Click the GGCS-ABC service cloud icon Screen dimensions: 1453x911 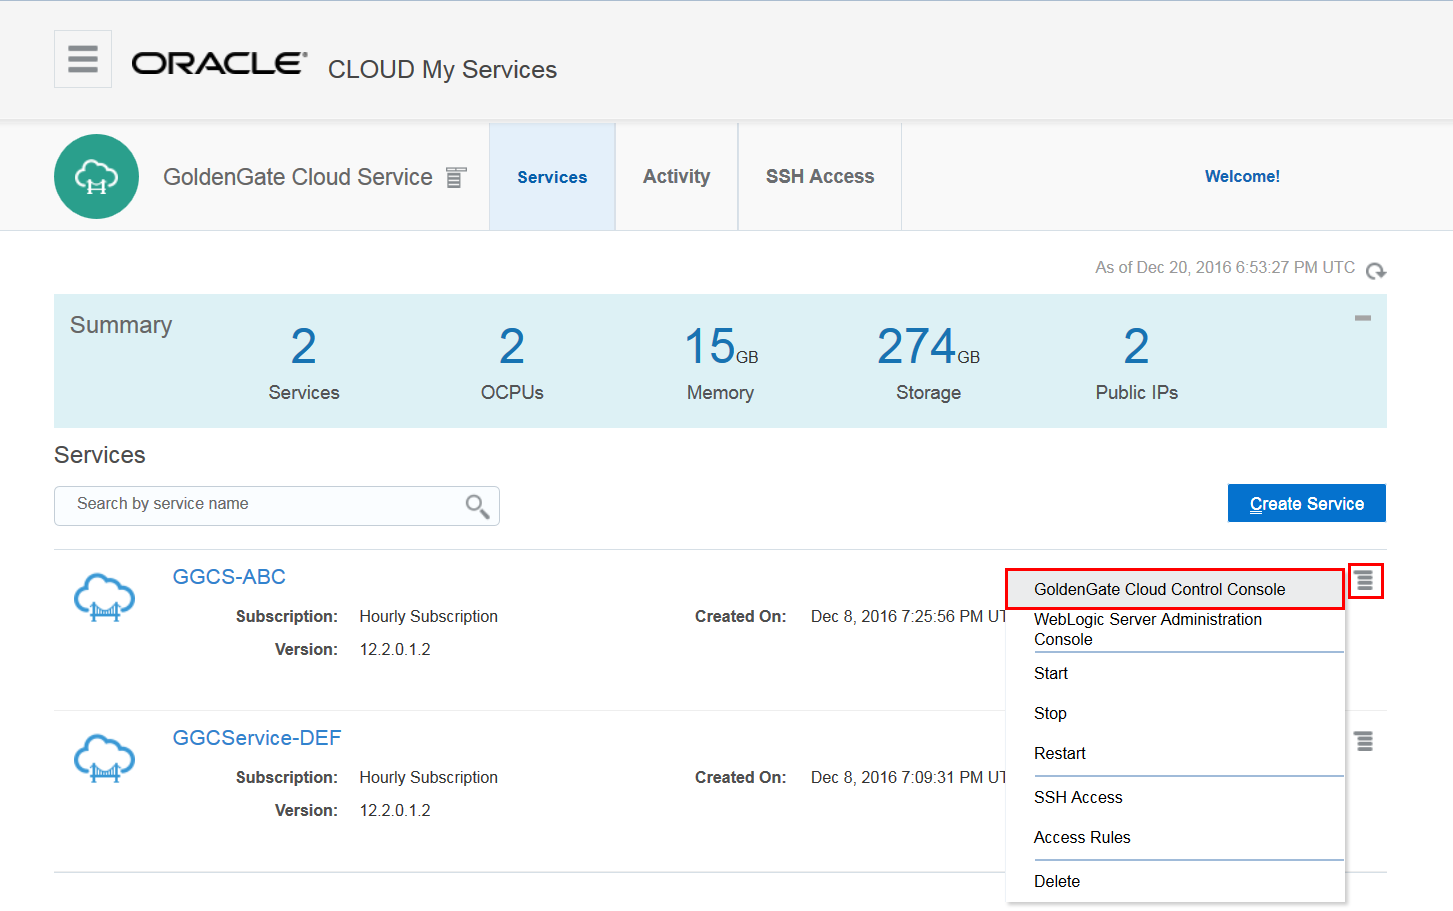[x=103, y=597]
